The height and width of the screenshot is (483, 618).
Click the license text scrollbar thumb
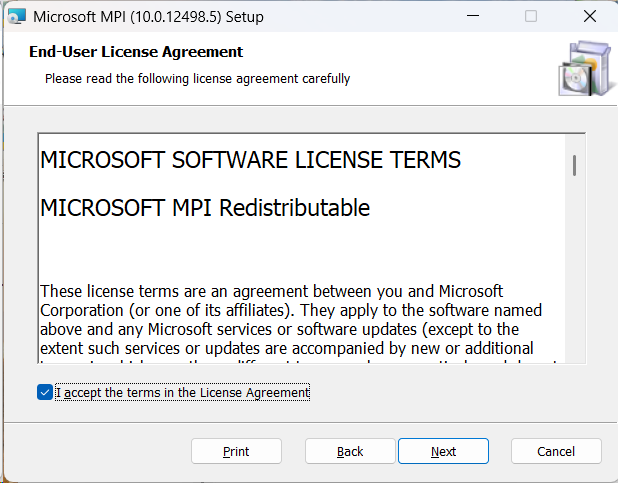(x=575, y=166)
